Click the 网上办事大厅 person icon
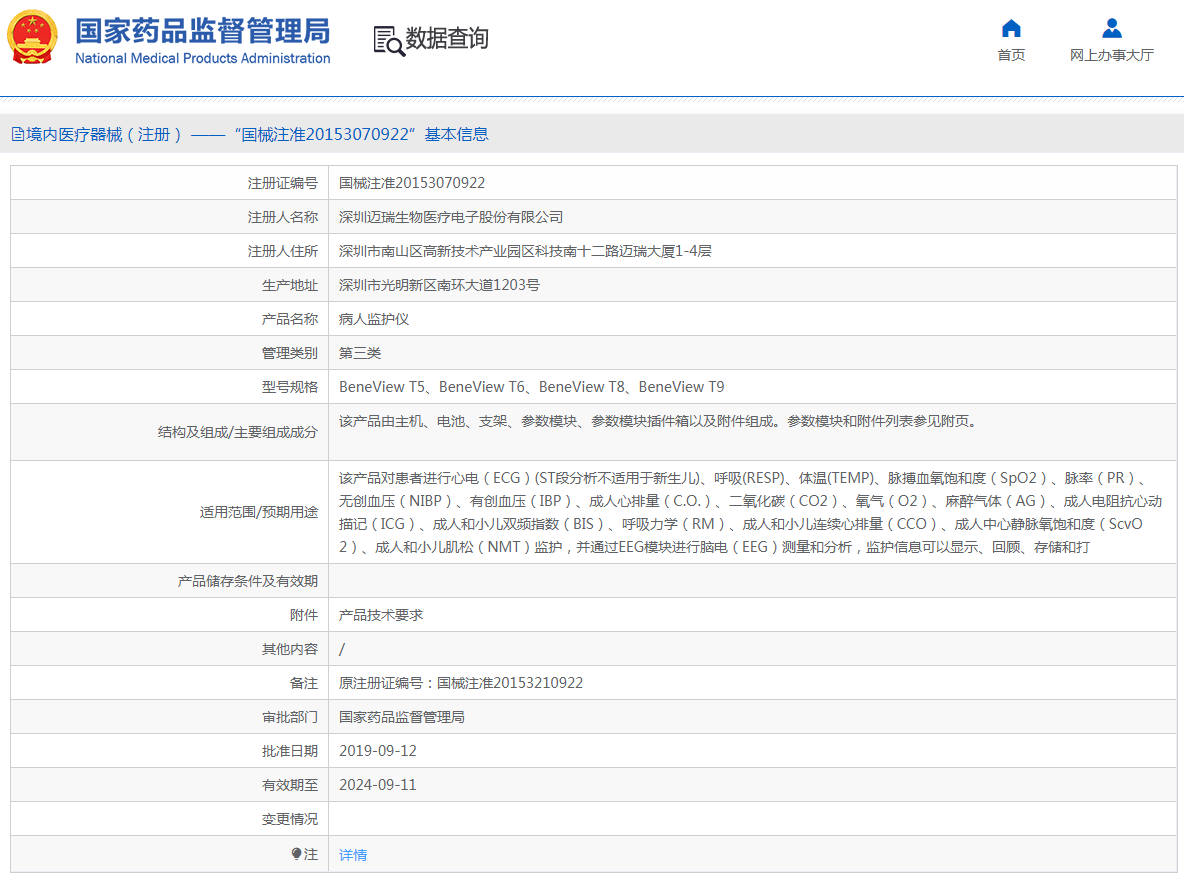Viewport: 1184px width, 873px height. pyautogui.click(x=1111, y=28)
